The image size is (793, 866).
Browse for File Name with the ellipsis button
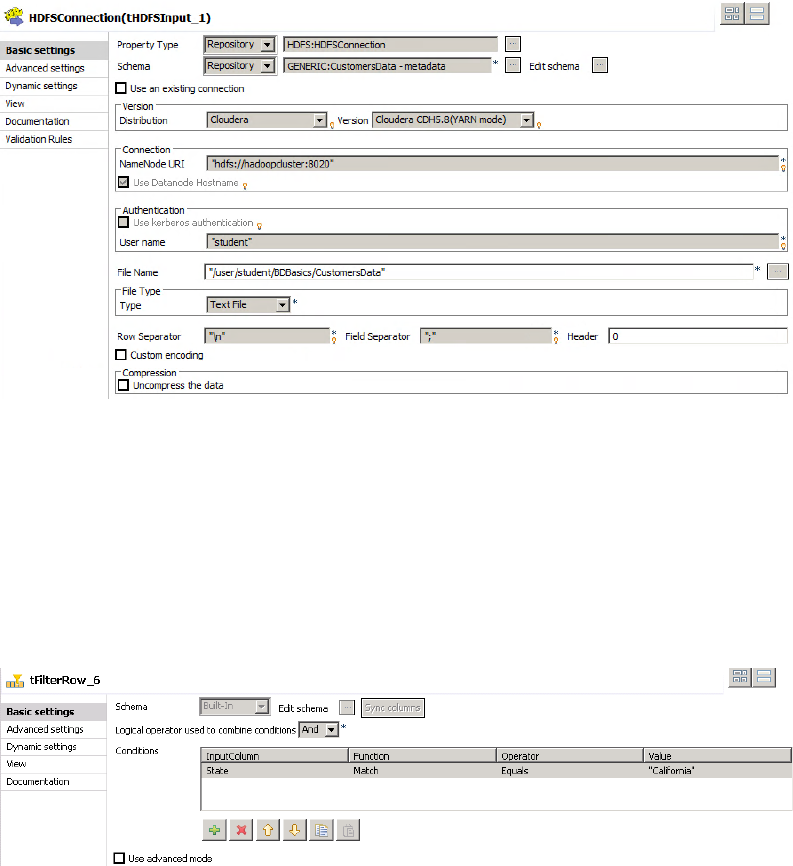click(x=778, y=272)
